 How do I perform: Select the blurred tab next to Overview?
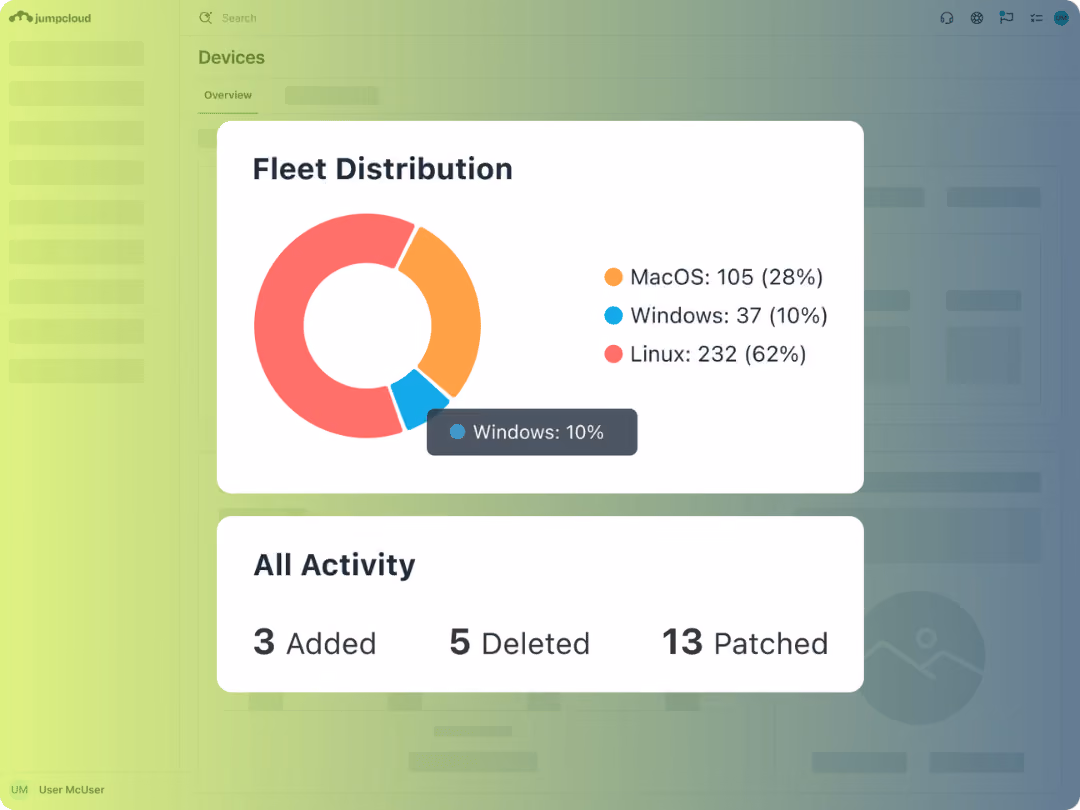(331, 95)
